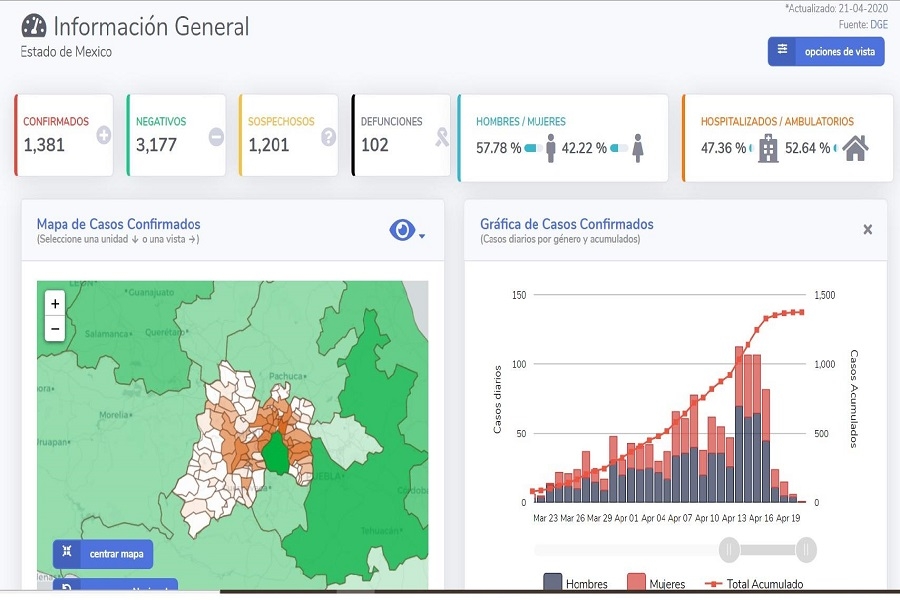Click the question mark icon on Sospechosos
900x600 pixels.
(328, 137)
